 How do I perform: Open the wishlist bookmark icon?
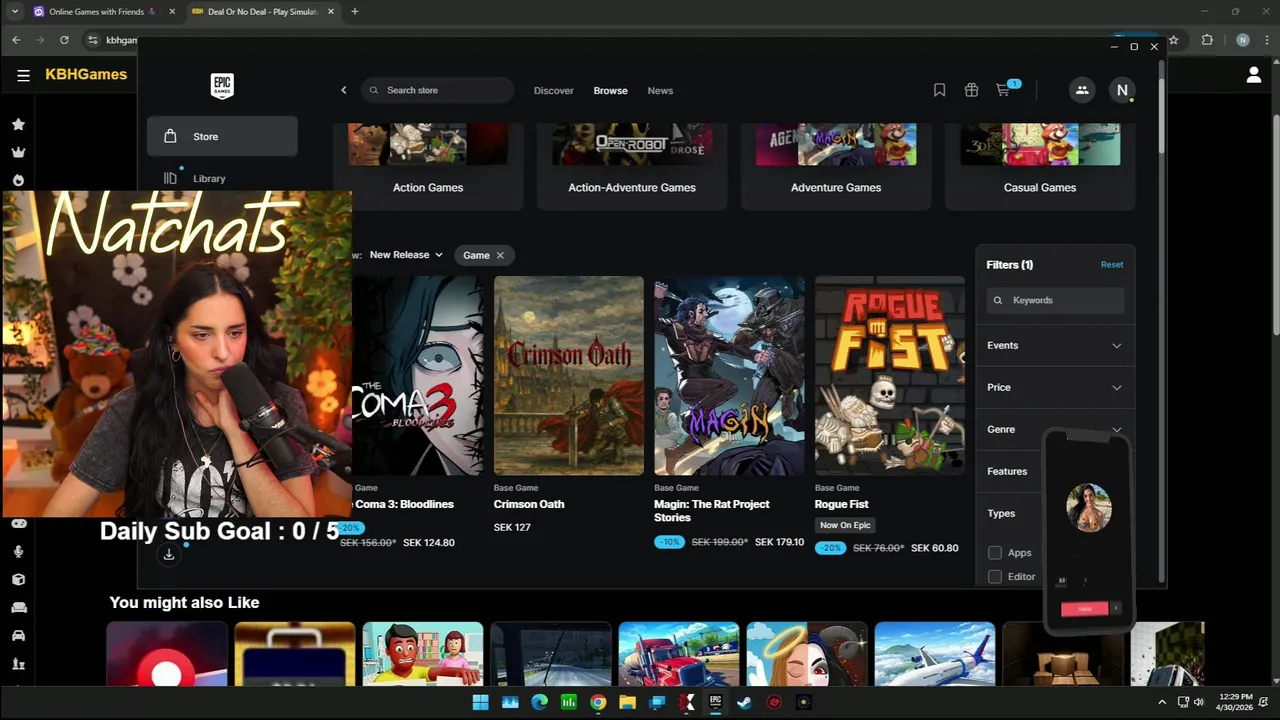coord(939,90)
